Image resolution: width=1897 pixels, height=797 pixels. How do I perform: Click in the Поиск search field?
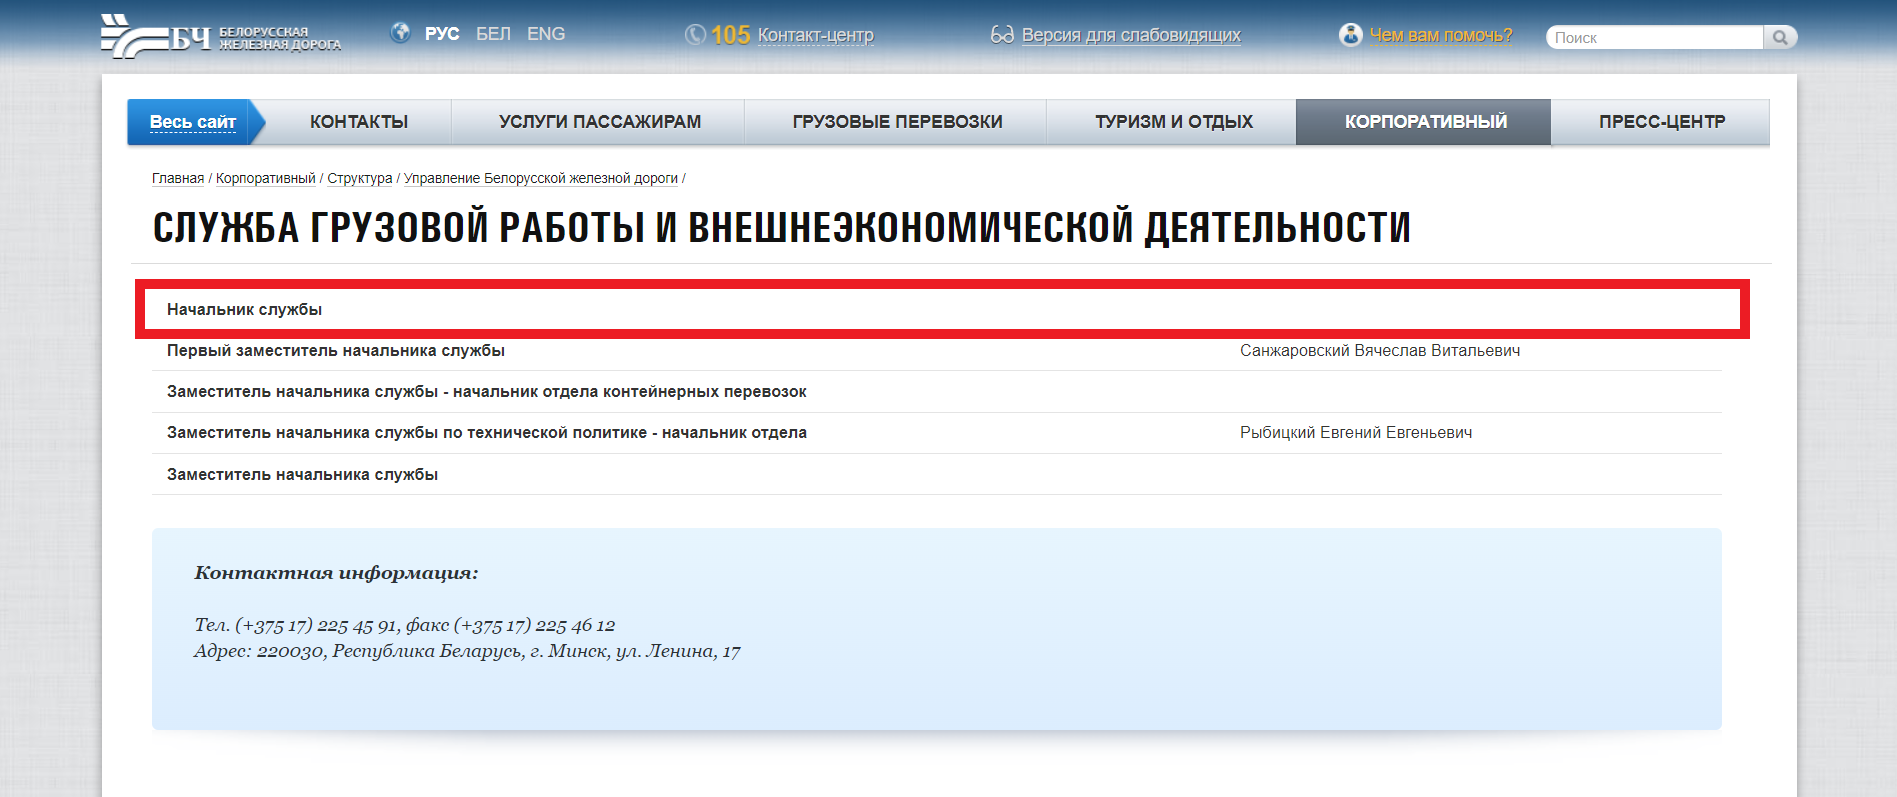[1654, 38]
